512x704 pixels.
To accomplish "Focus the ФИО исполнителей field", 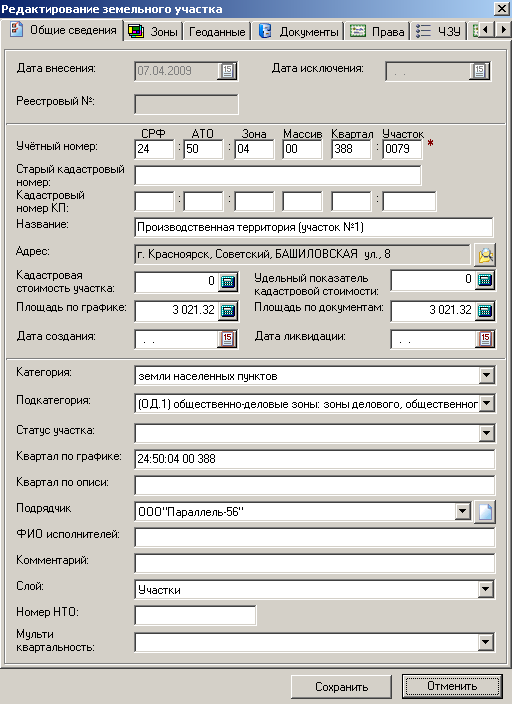I will (x=314, y=537).
